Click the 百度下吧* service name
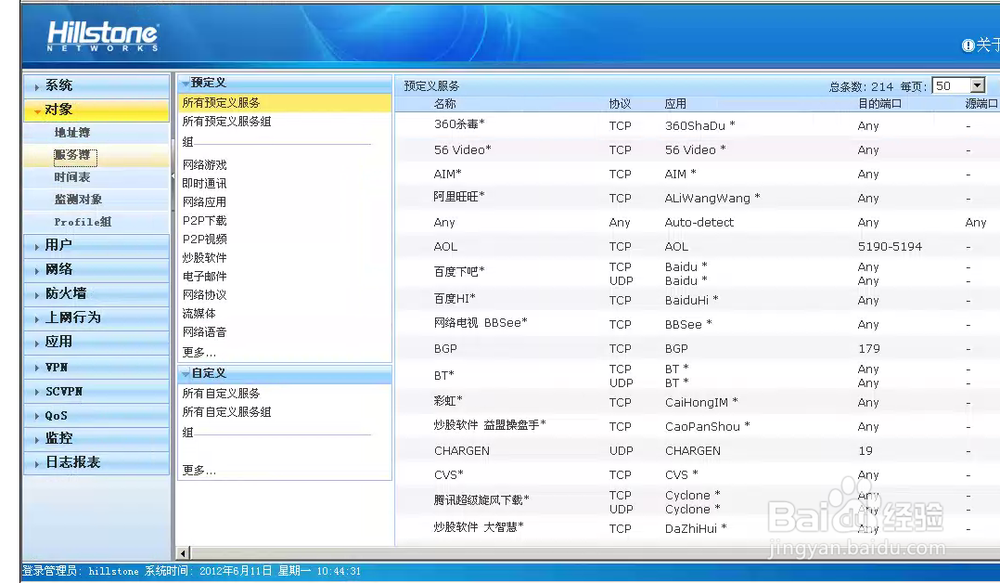The height and width of the screenshot is (583, 1000). coord(459,272)
